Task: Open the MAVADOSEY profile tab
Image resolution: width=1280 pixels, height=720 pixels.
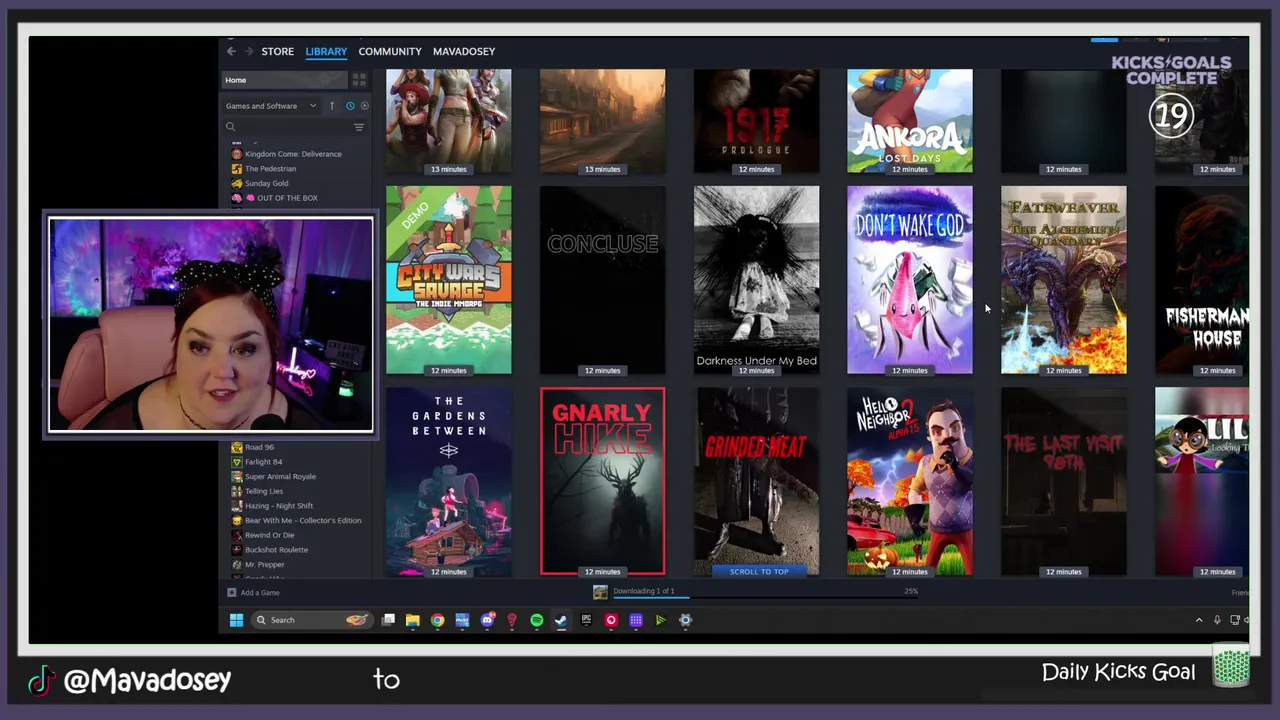Action: point(464,51)
